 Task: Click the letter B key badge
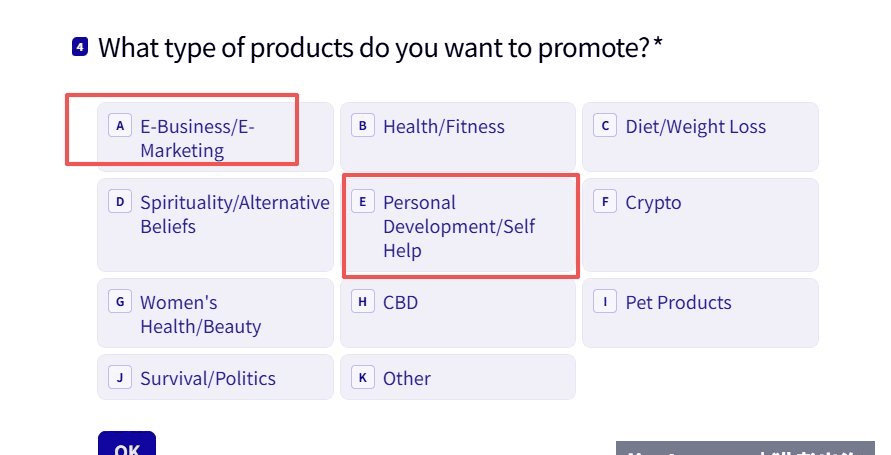363,126
